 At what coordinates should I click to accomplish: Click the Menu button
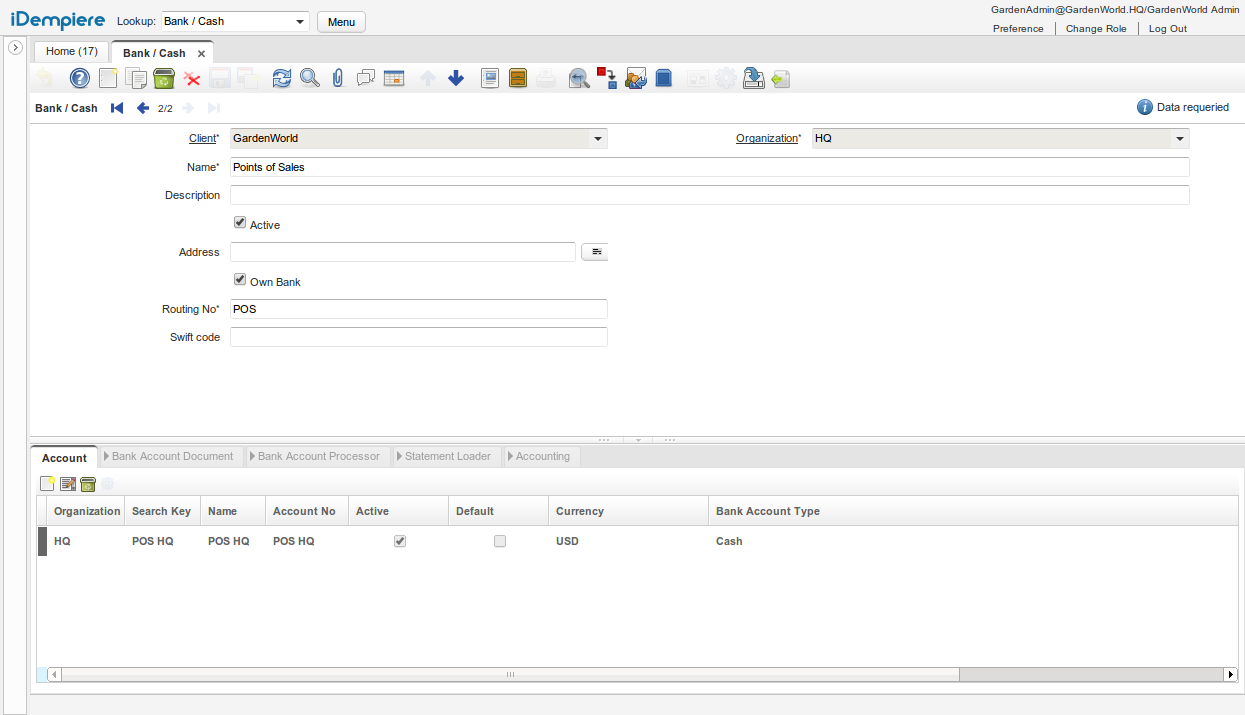[341, 22]
